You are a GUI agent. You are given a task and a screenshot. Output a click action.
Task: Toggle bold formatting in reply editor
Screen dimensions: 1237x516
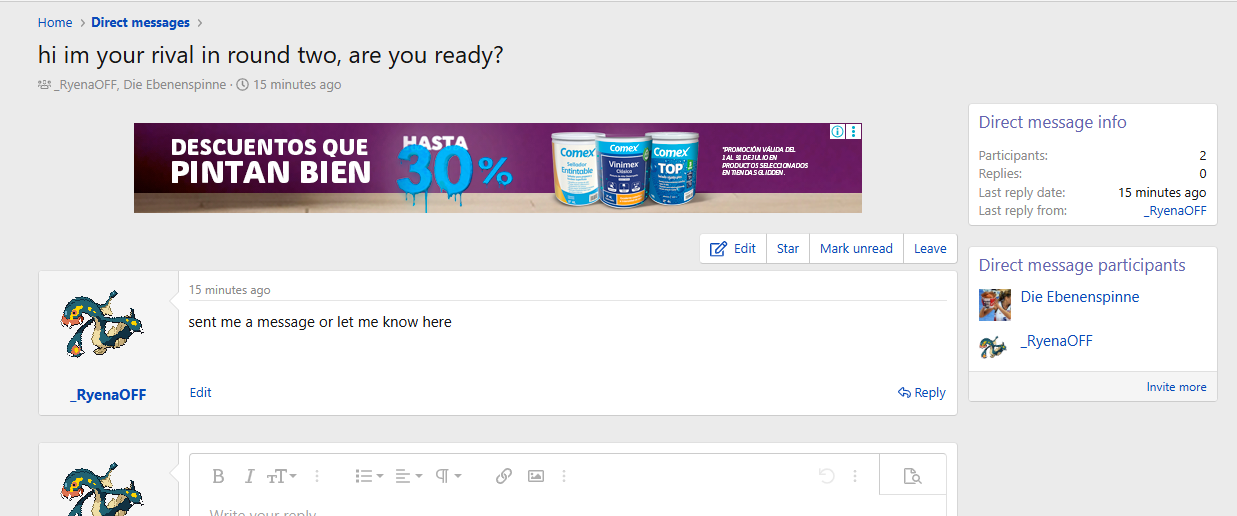coord(218,476)
